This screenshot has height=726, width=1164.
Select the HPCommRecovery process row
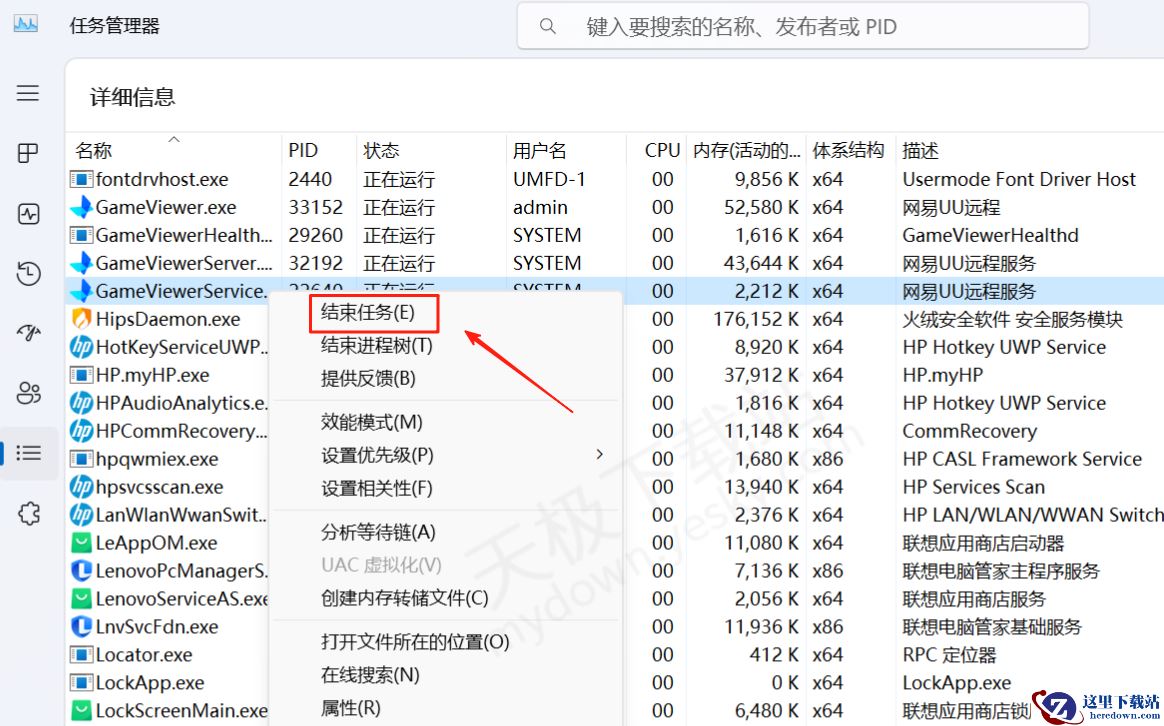615,431
